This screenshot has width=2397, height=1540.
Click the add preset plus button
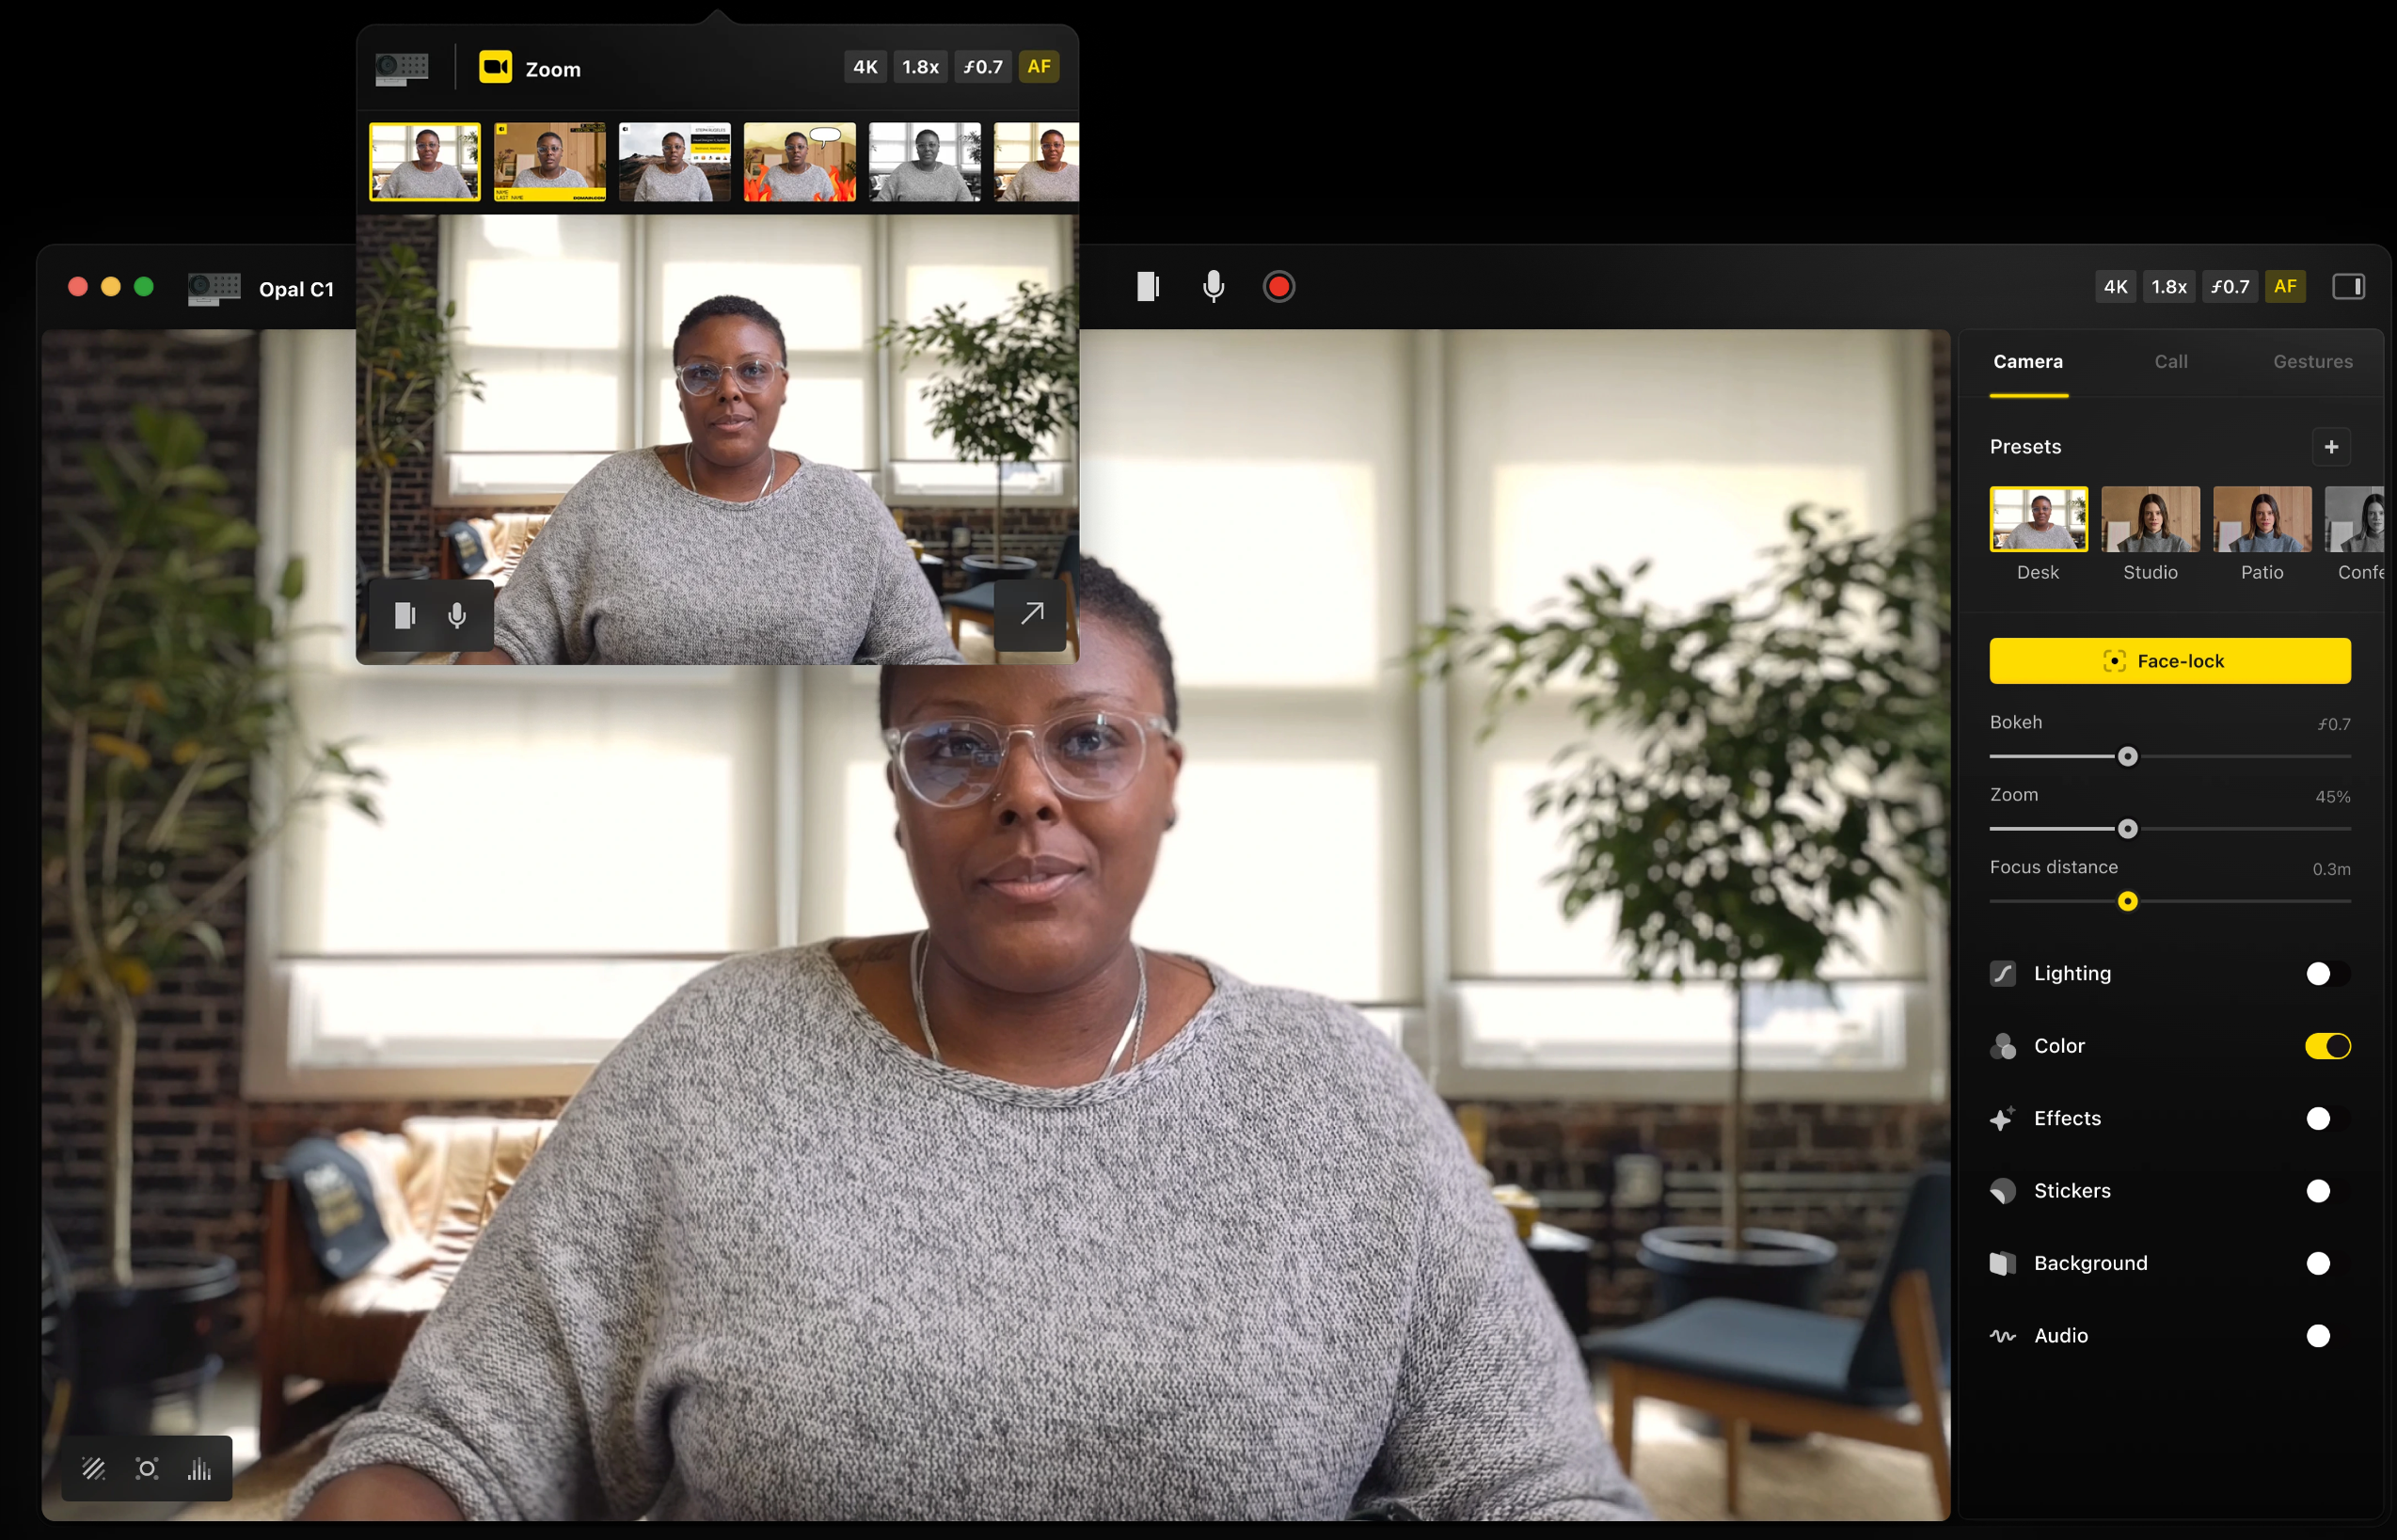point(2330,446)
